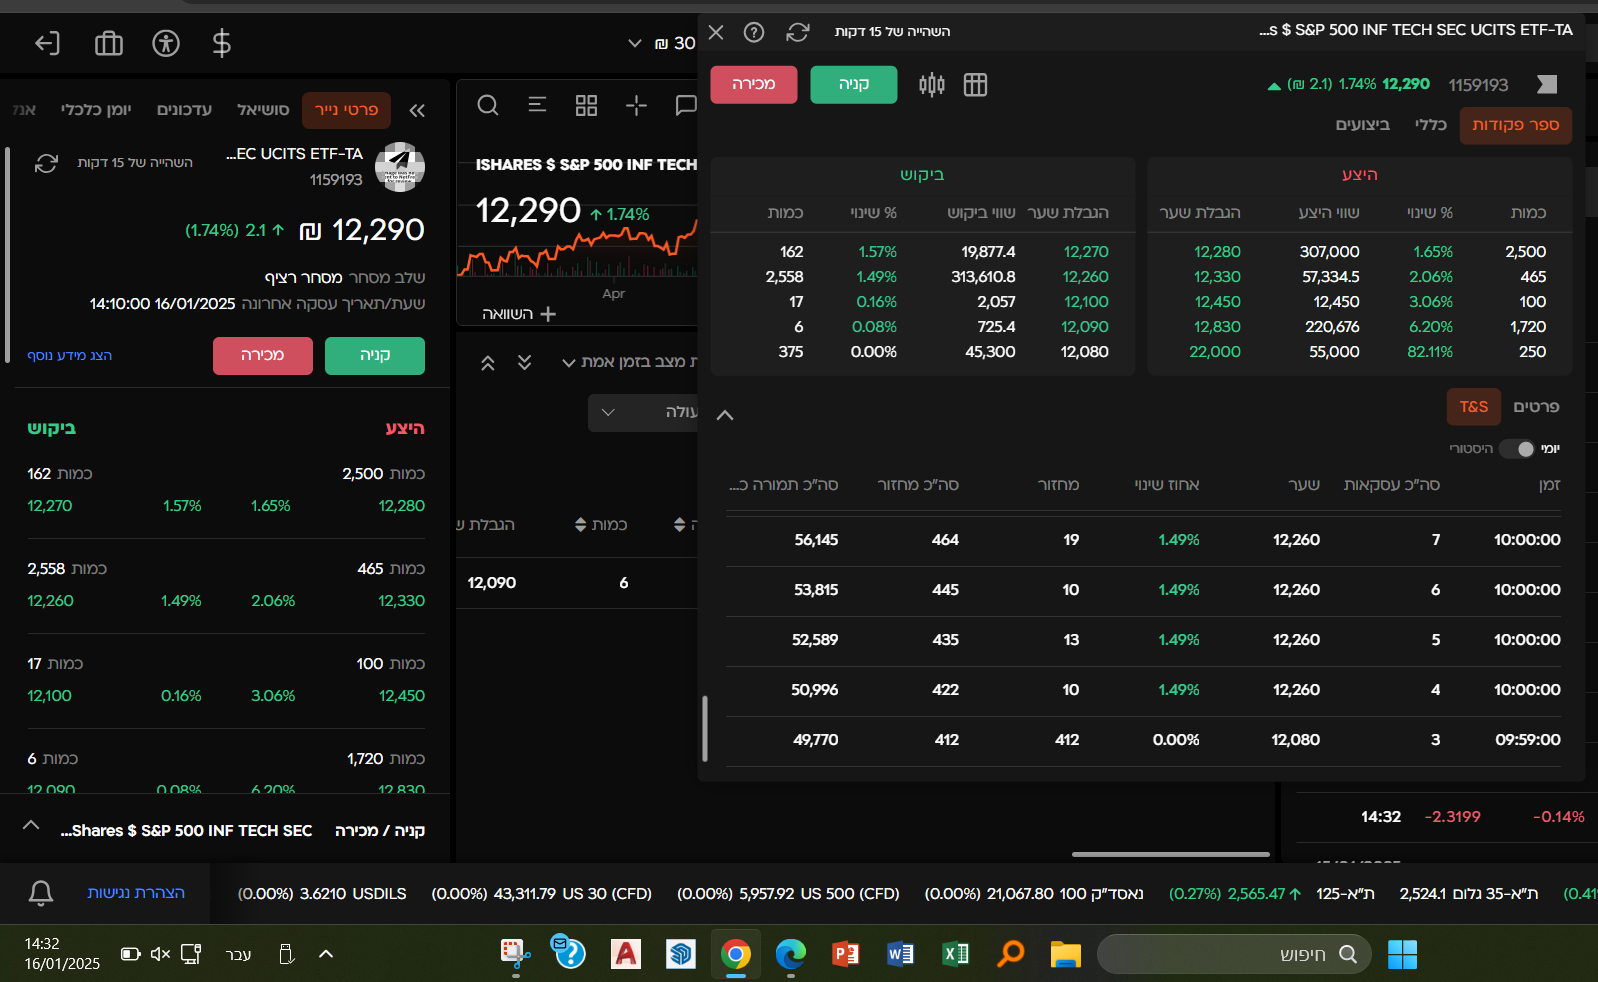Click the USDILS ticker item
The width and height of the screenshot is (1598, 982).
point(322,894)
